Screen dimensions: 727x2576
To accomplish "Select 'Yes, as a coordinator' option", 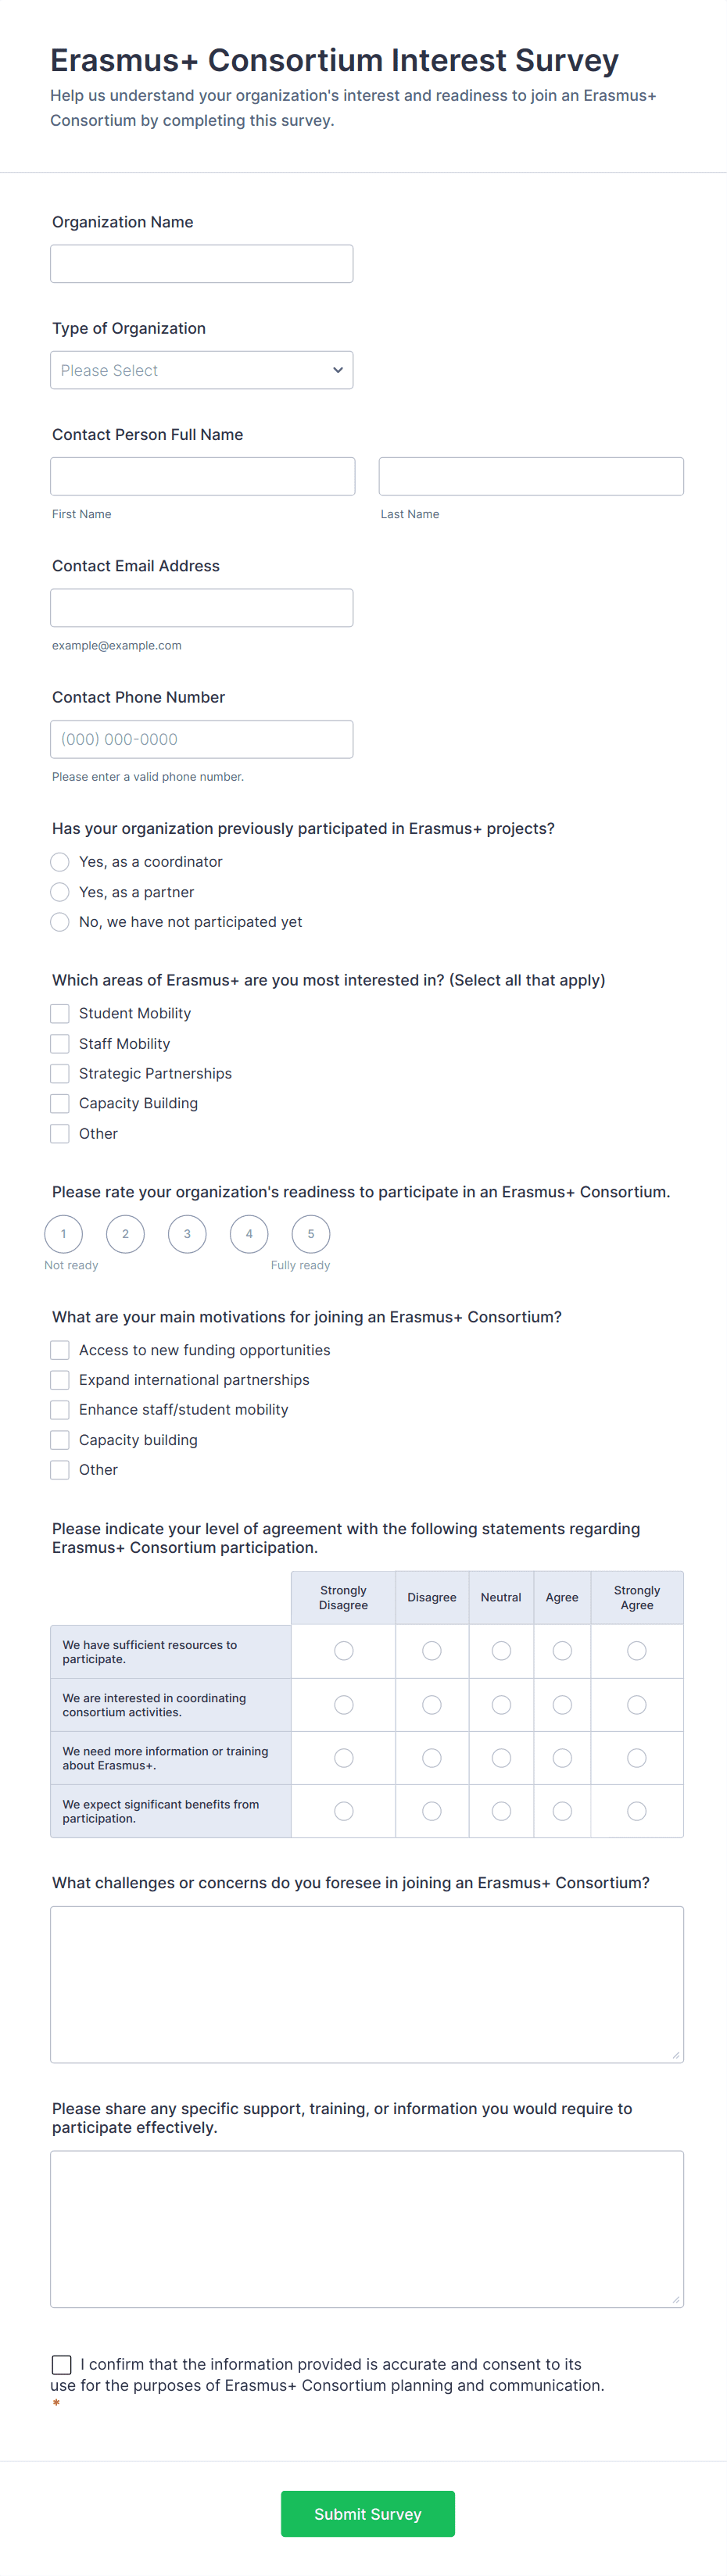I will pyautogui.click(x=59, y=861).
